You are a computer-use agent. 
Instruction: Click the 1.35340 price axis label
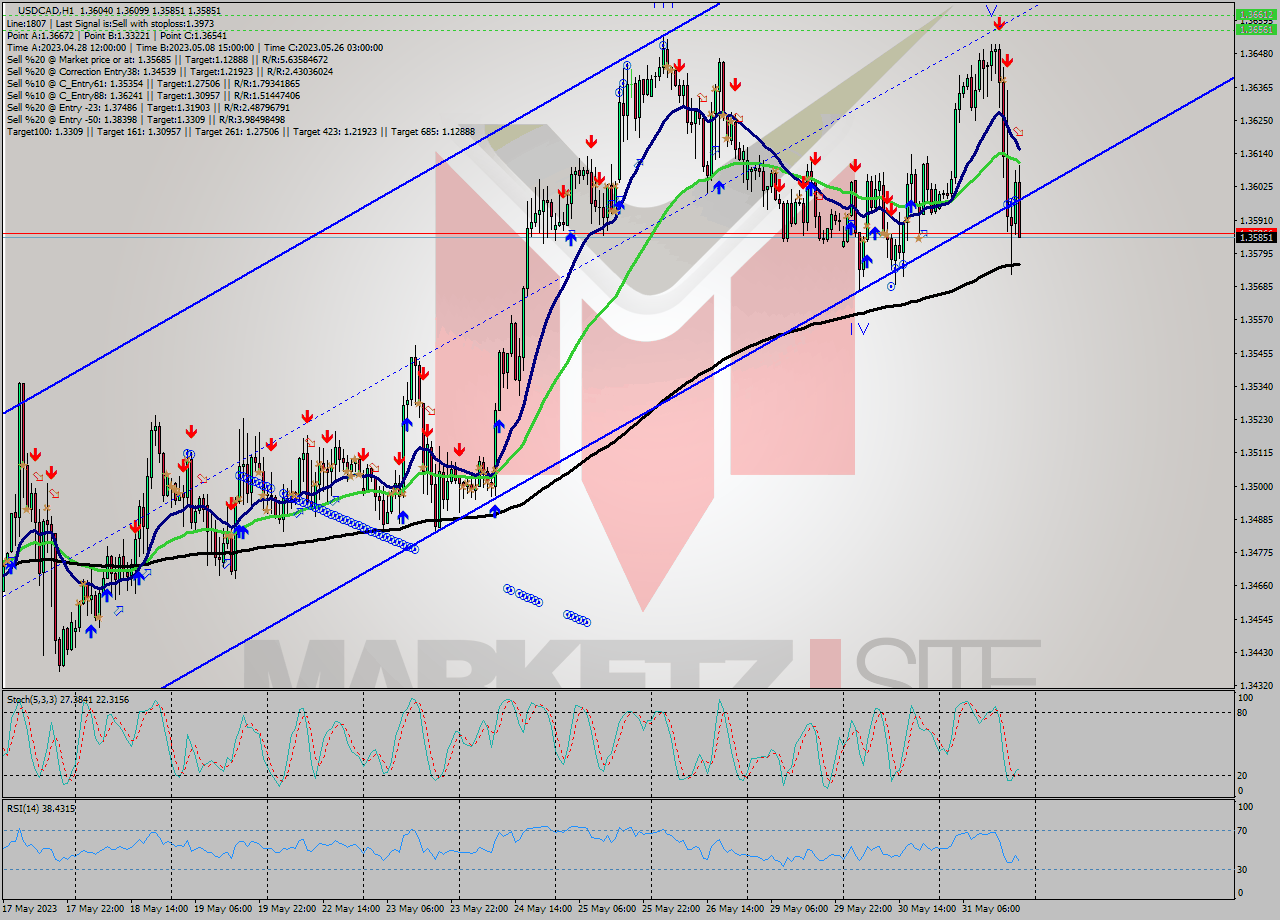click(1256, 386)
